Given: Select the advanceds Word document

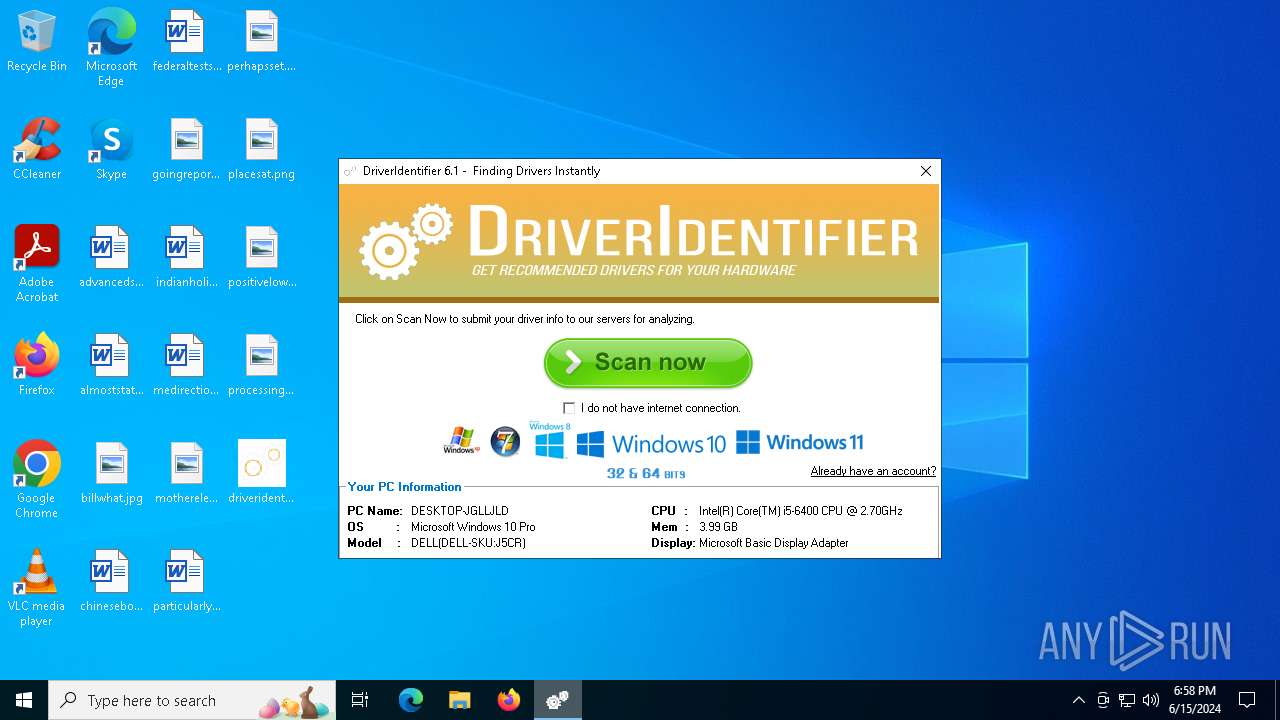Looking at the screenshot, I should click(111, 258).
